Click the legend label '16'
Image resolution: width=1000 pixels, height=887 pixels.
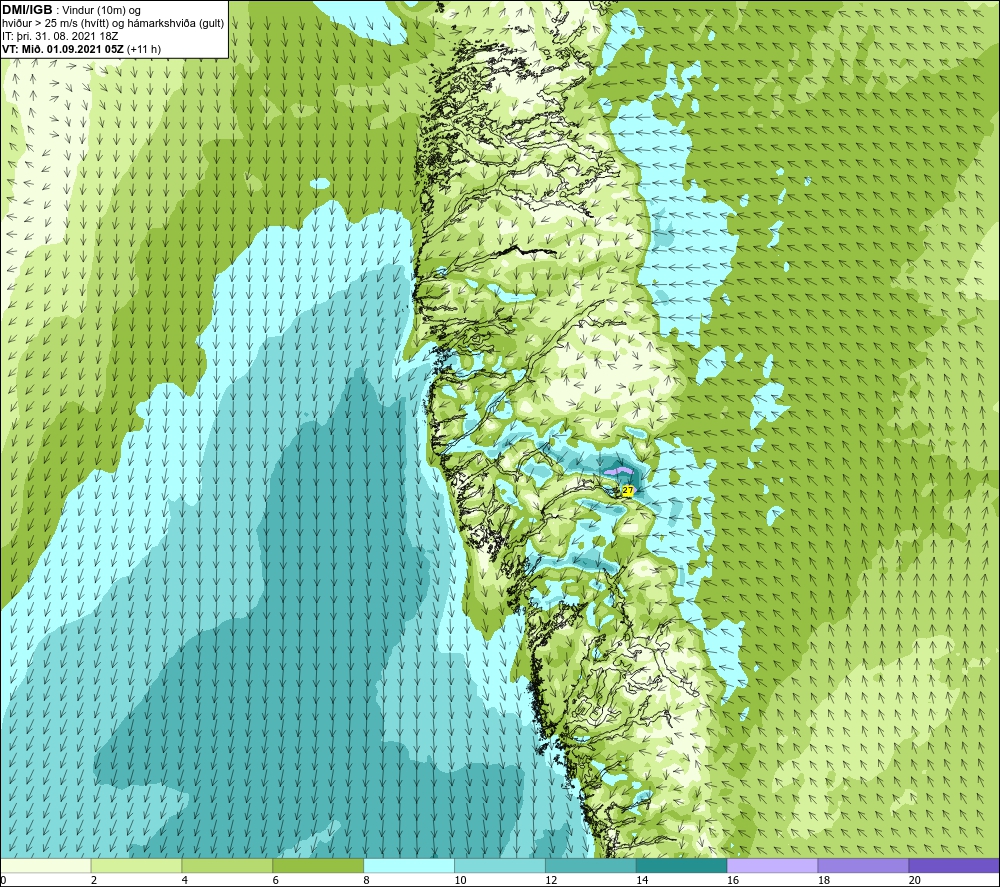point(733,881)
